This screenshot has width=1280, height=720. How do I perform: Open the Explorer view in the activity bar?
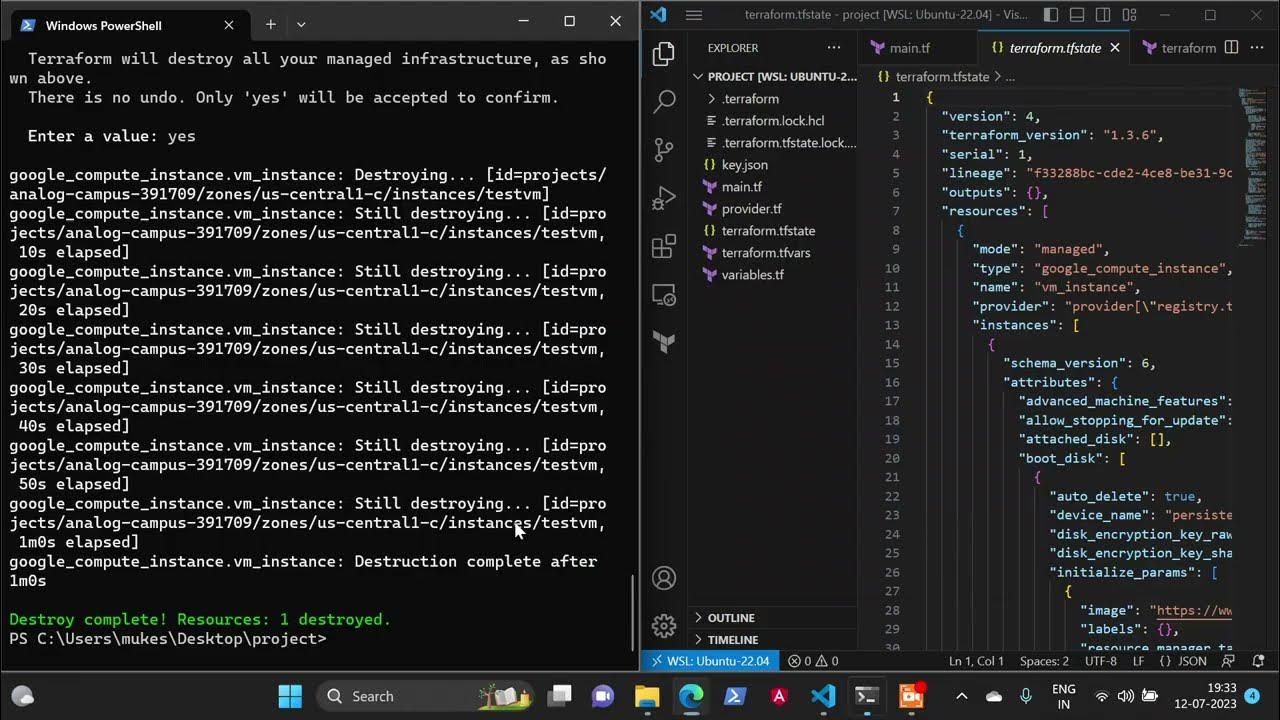(664, 55)
